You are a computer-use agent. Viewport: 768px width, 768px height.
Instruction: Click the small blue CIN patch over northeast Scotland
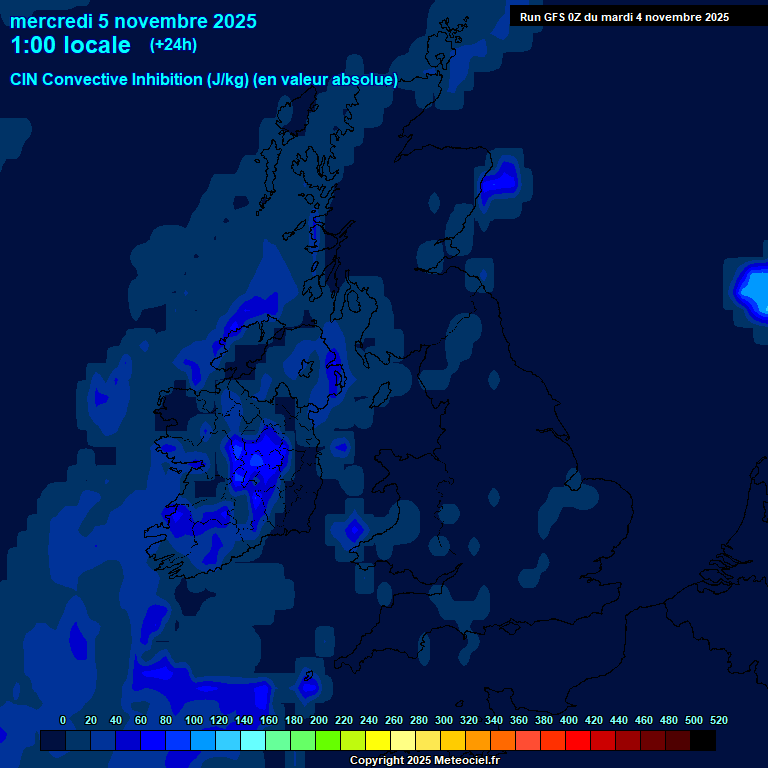coord(500,181)
